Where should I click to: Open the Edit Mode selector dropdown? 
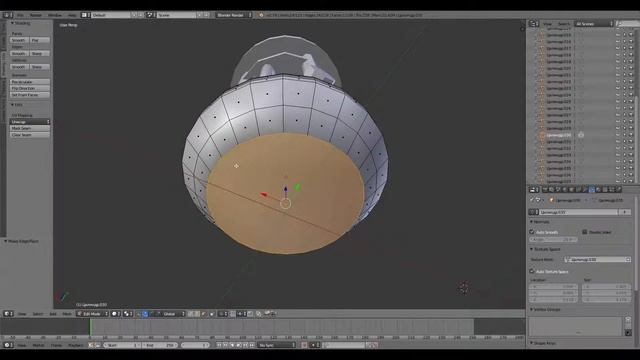(93, 314)
